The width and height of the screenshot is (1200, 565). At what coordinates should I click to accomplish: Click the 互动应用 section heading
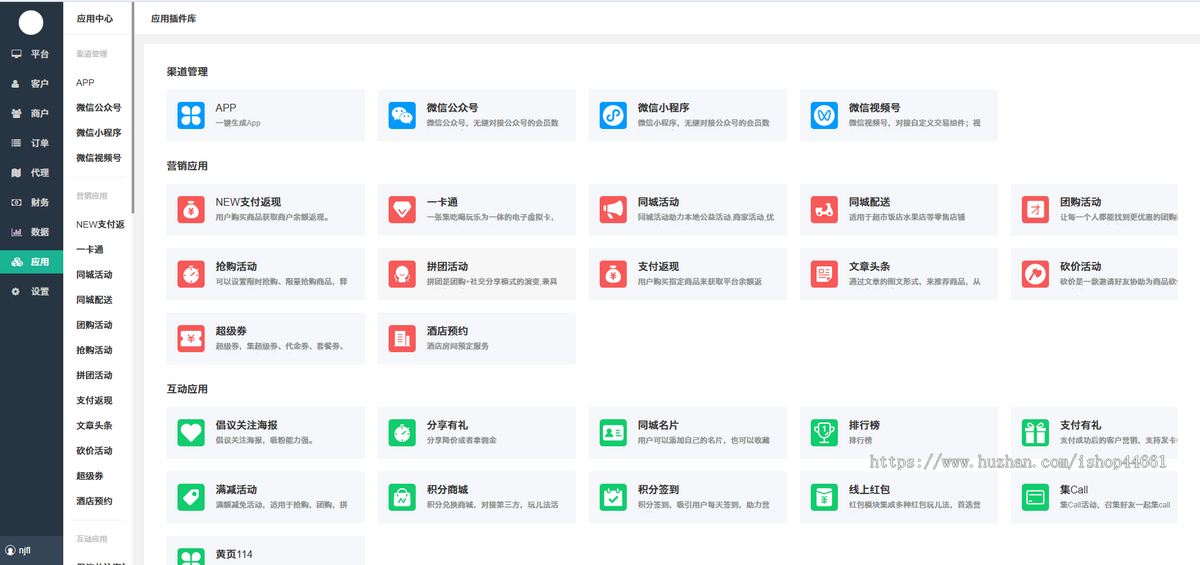click(187, 389)
